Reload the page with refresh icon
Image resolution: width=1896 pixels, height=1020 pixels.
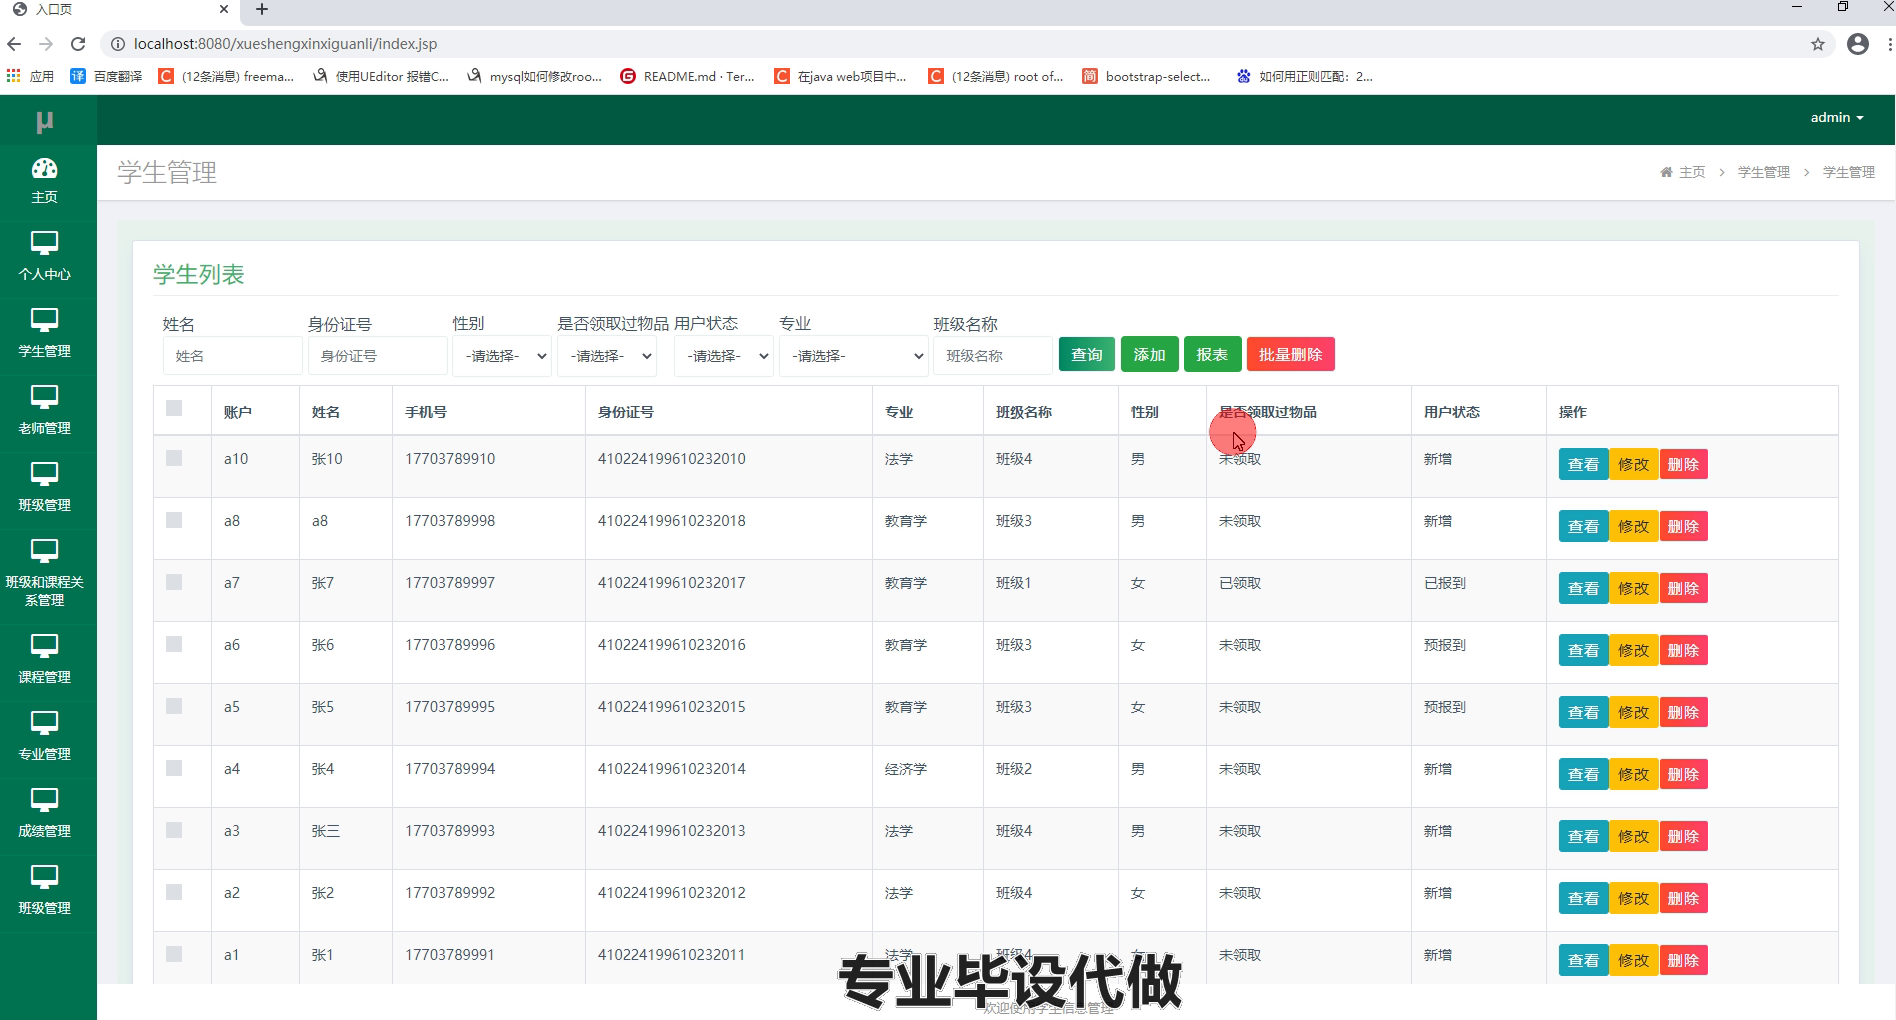(78, 44)
